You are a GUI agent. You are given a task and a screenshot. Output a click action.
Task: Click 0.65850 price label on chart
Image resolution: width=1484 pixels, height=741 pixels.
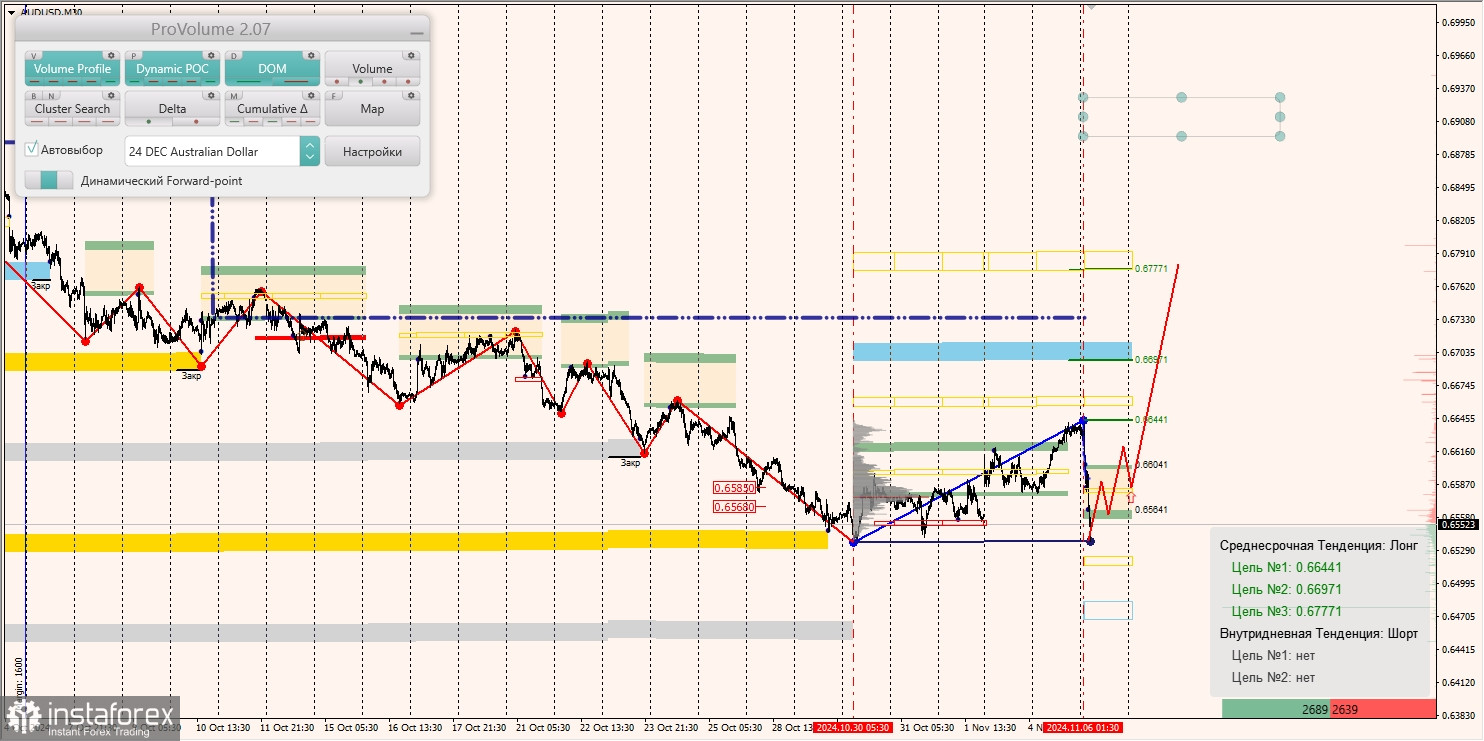tap(734, 488)
